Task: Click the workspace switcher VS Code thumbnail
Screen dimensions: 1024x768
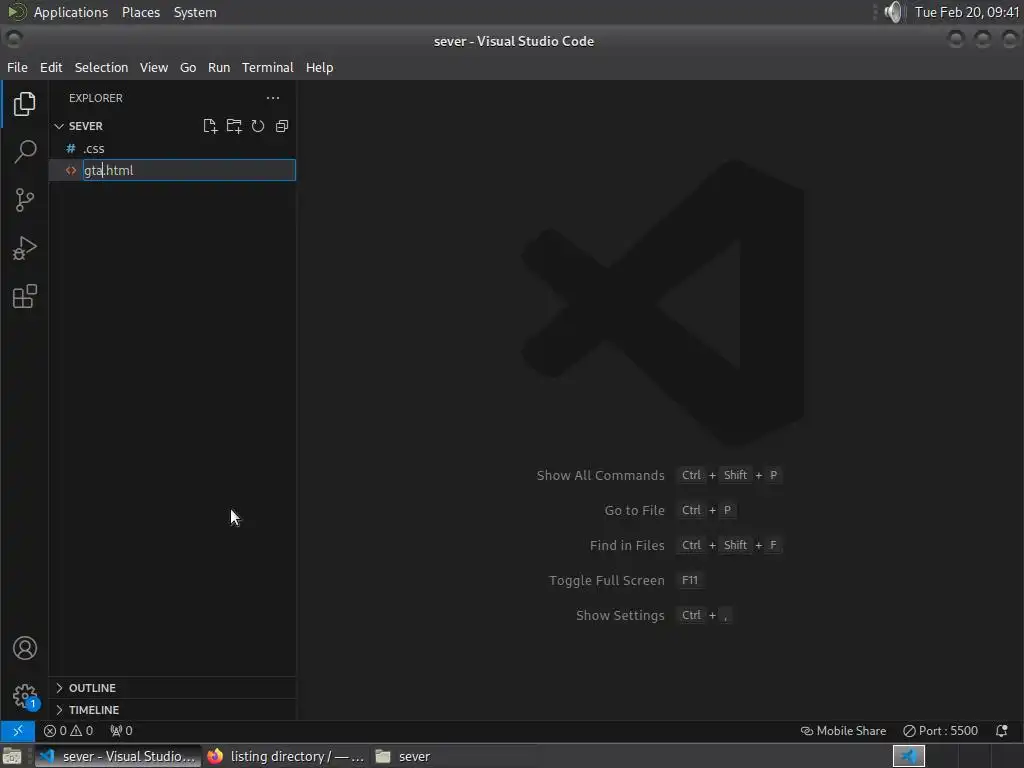Action: click(x=908, y=756)
